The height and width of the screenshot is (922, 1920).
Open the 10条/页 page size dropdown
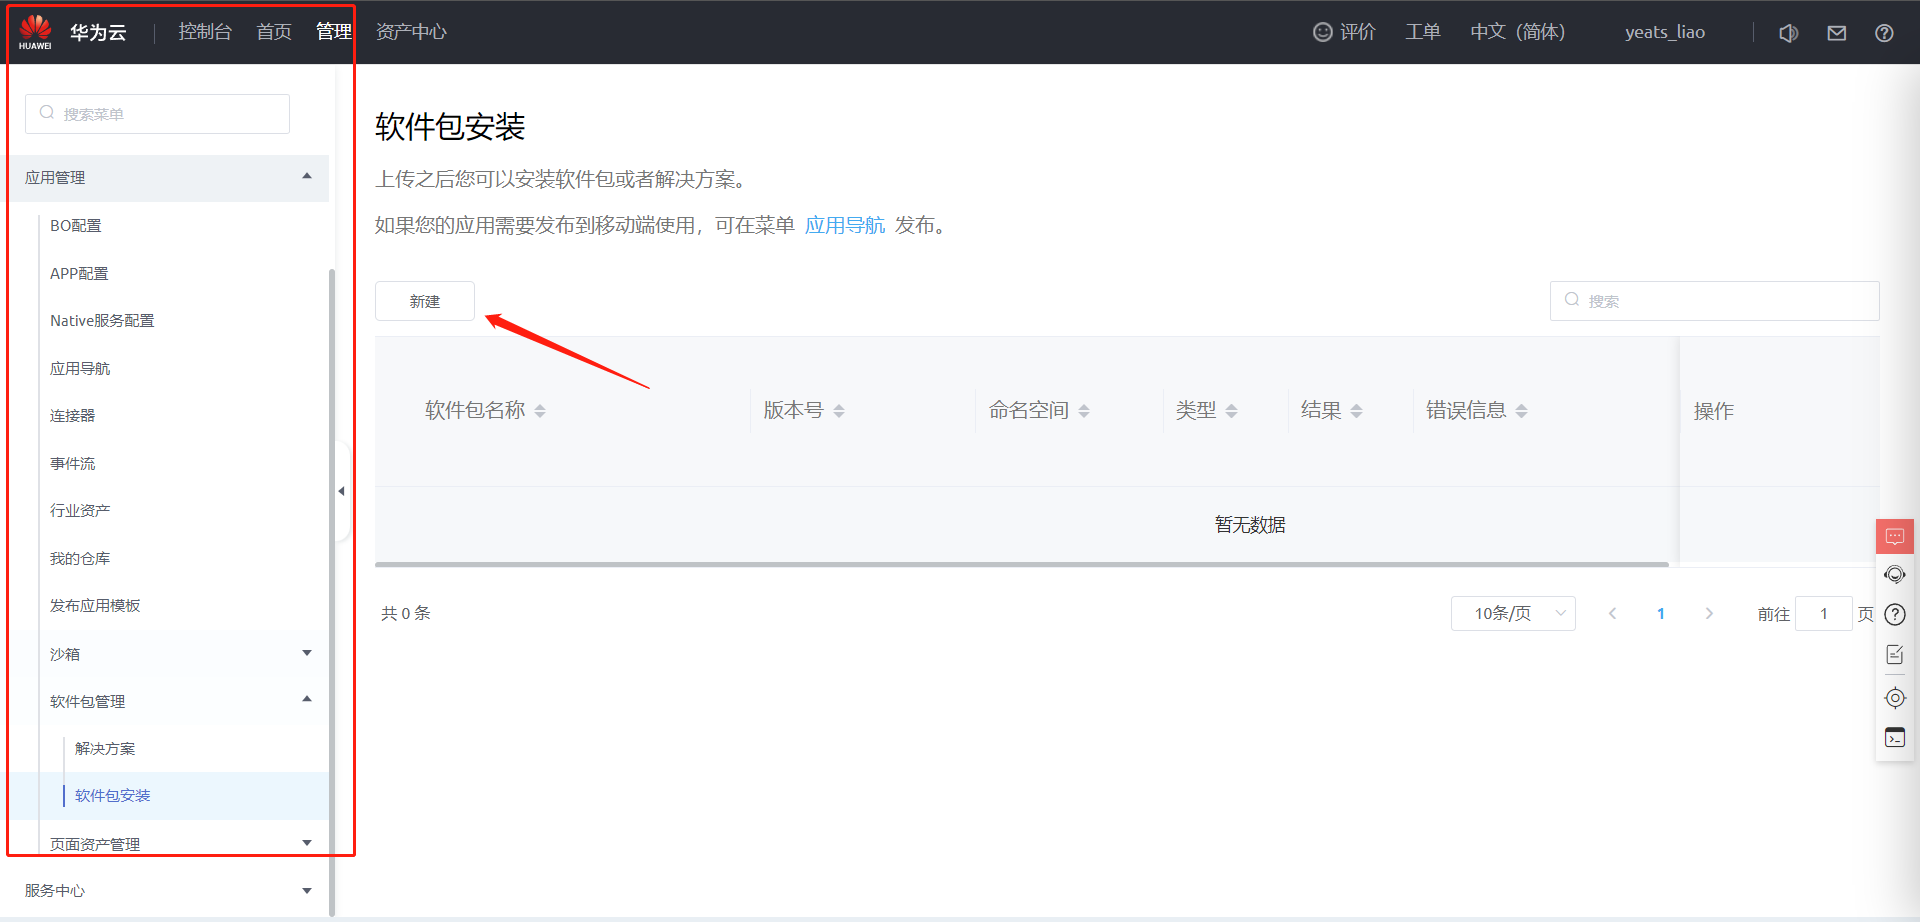coord(1513,614)
